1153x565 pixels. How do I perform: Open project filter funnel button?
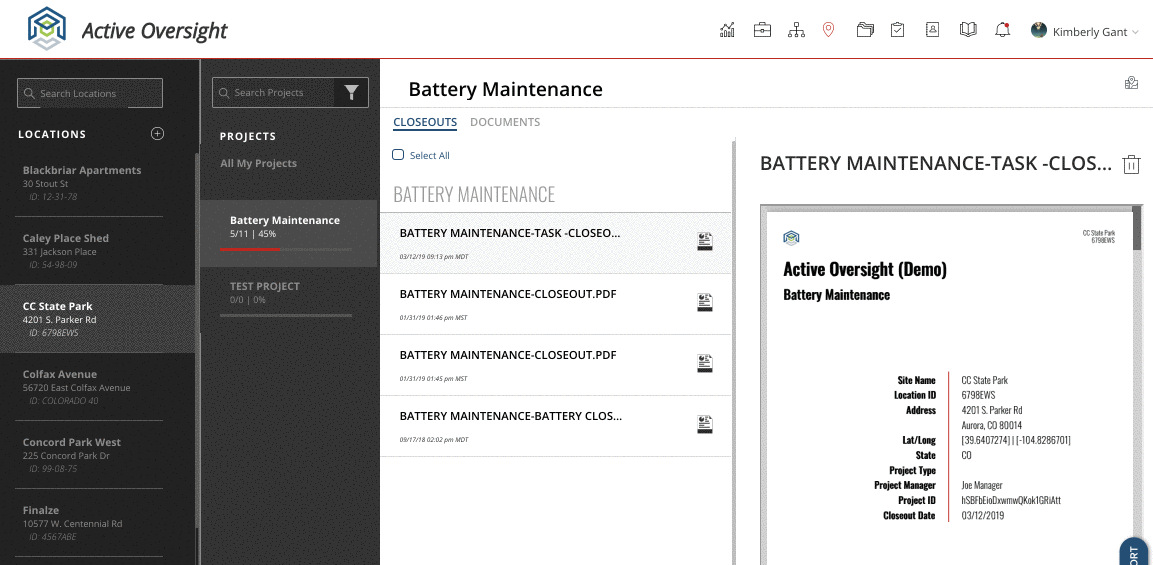coord(351,93)
